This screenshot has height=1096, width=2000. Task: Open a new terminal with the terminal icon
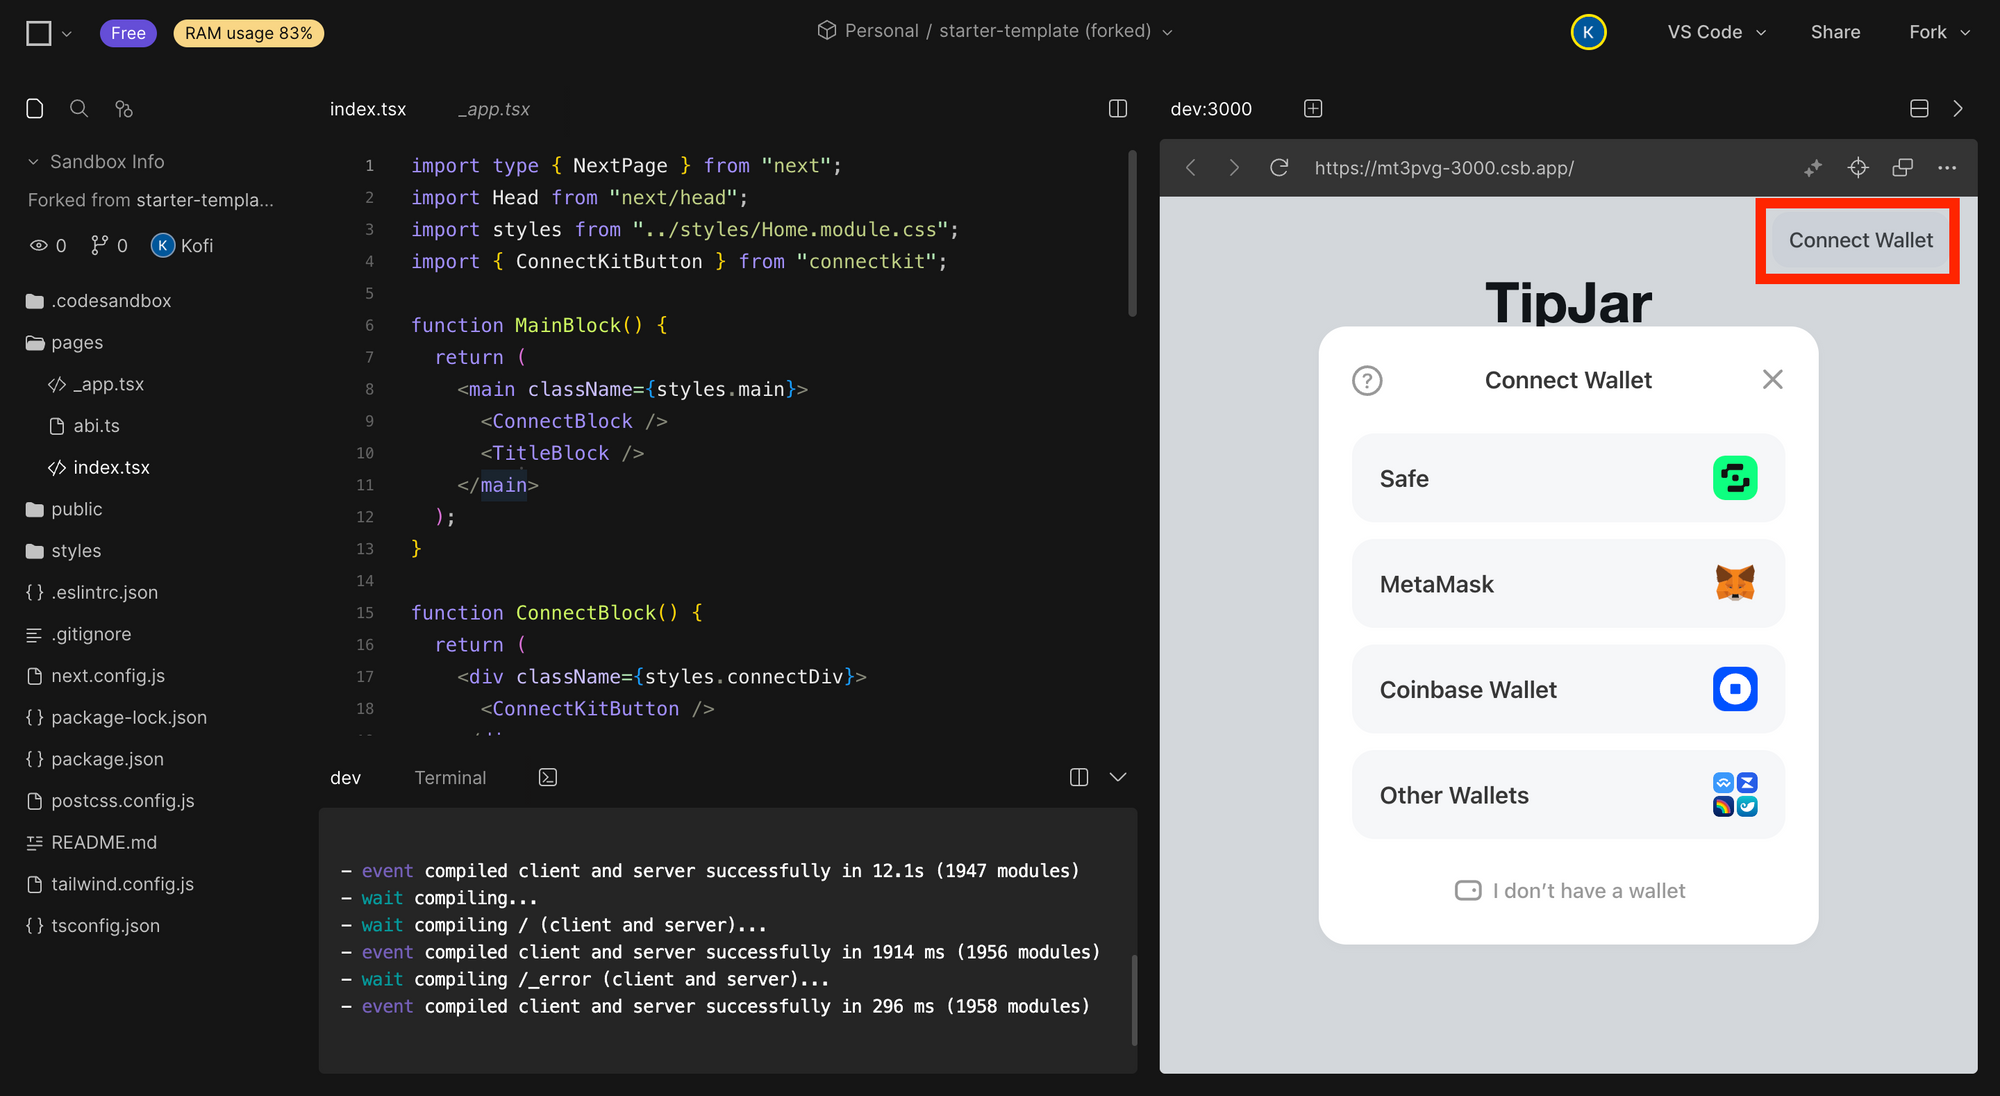pos(547,776)
